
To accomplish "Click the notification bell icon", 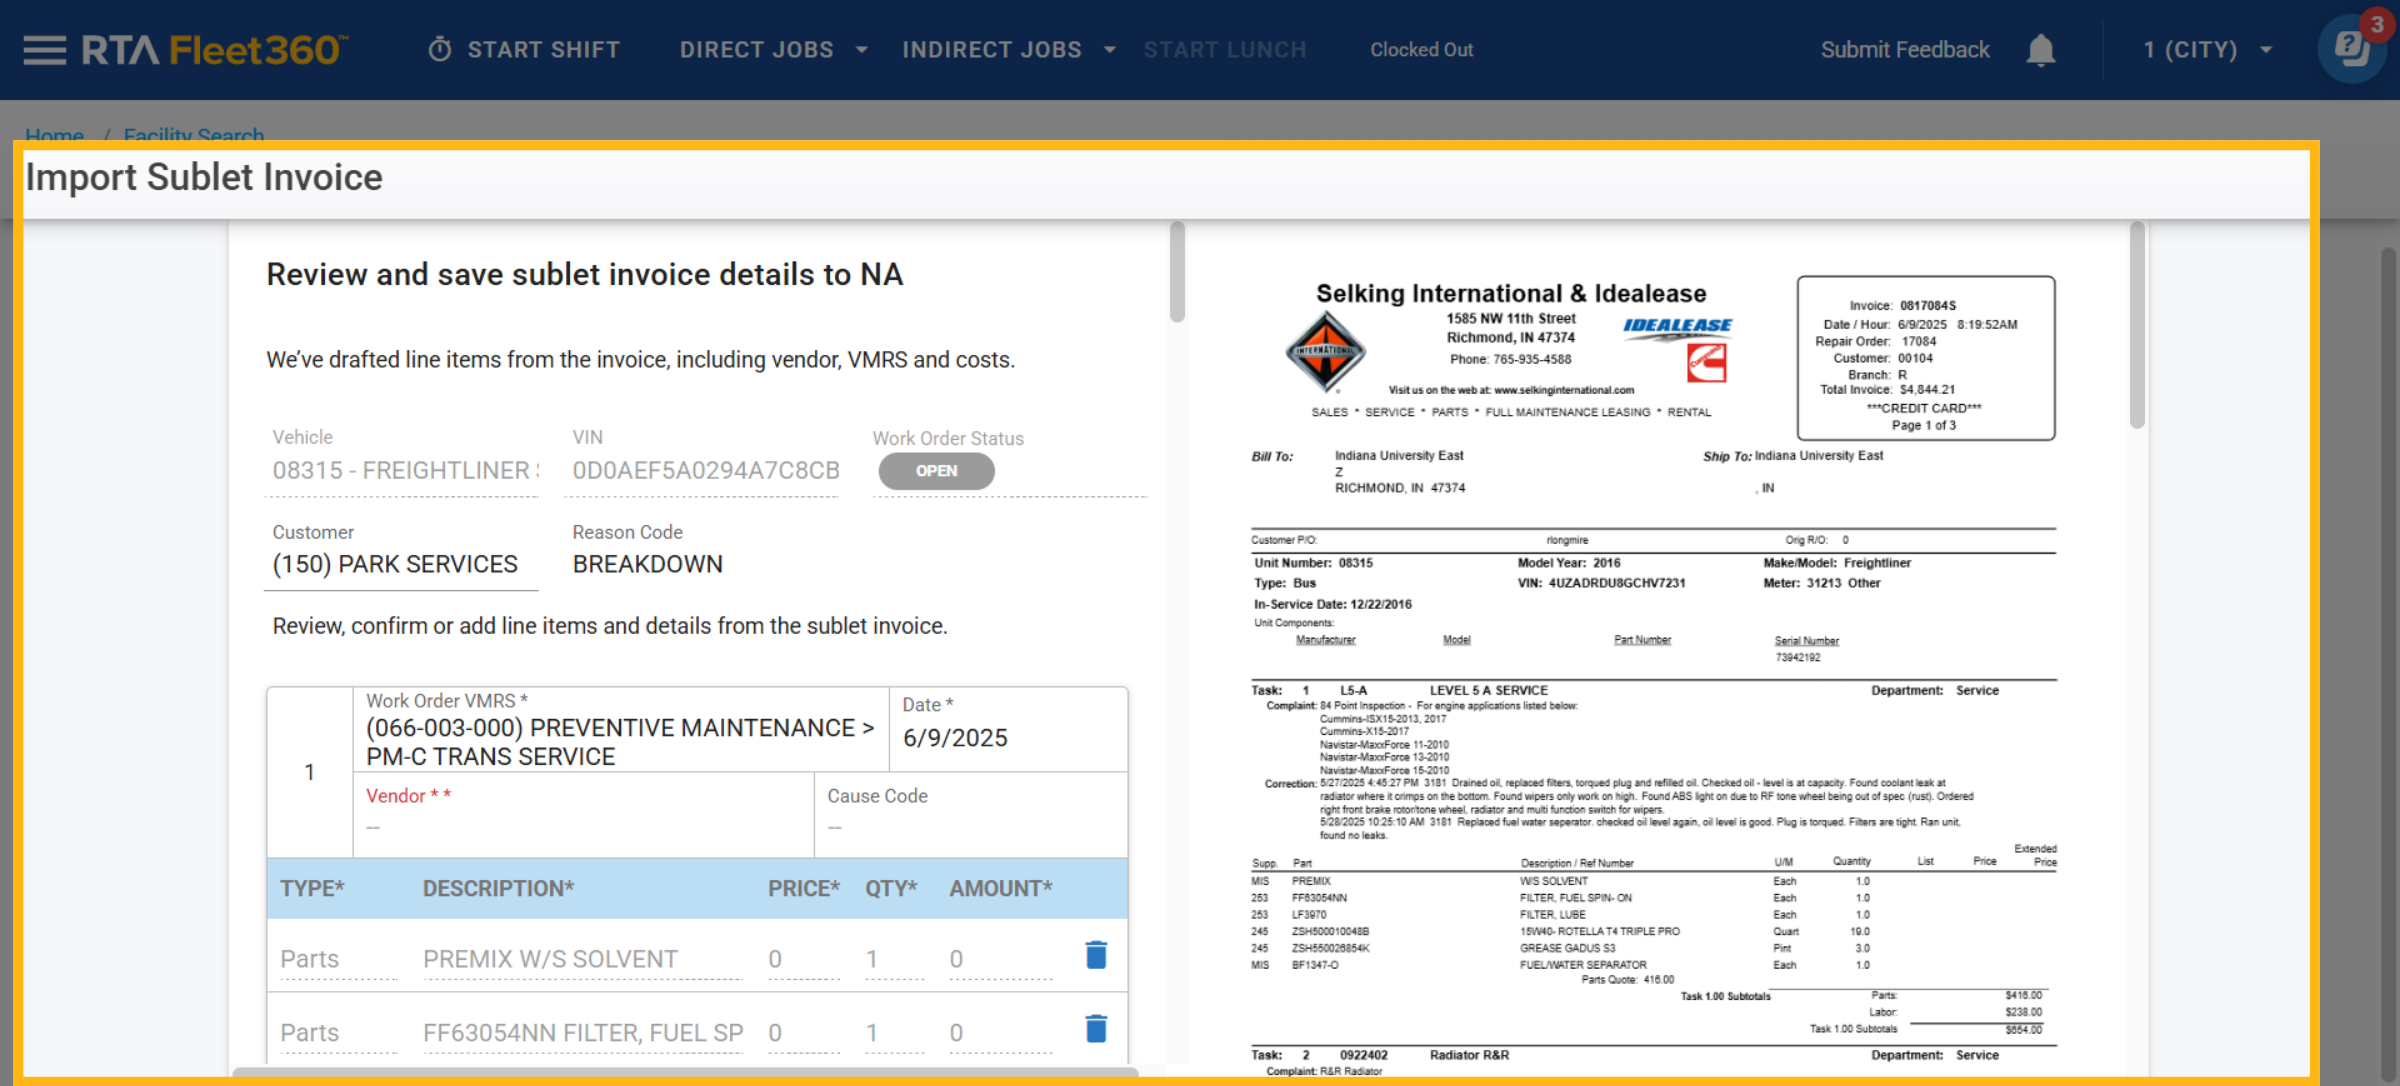I will tap(2040, 50).
